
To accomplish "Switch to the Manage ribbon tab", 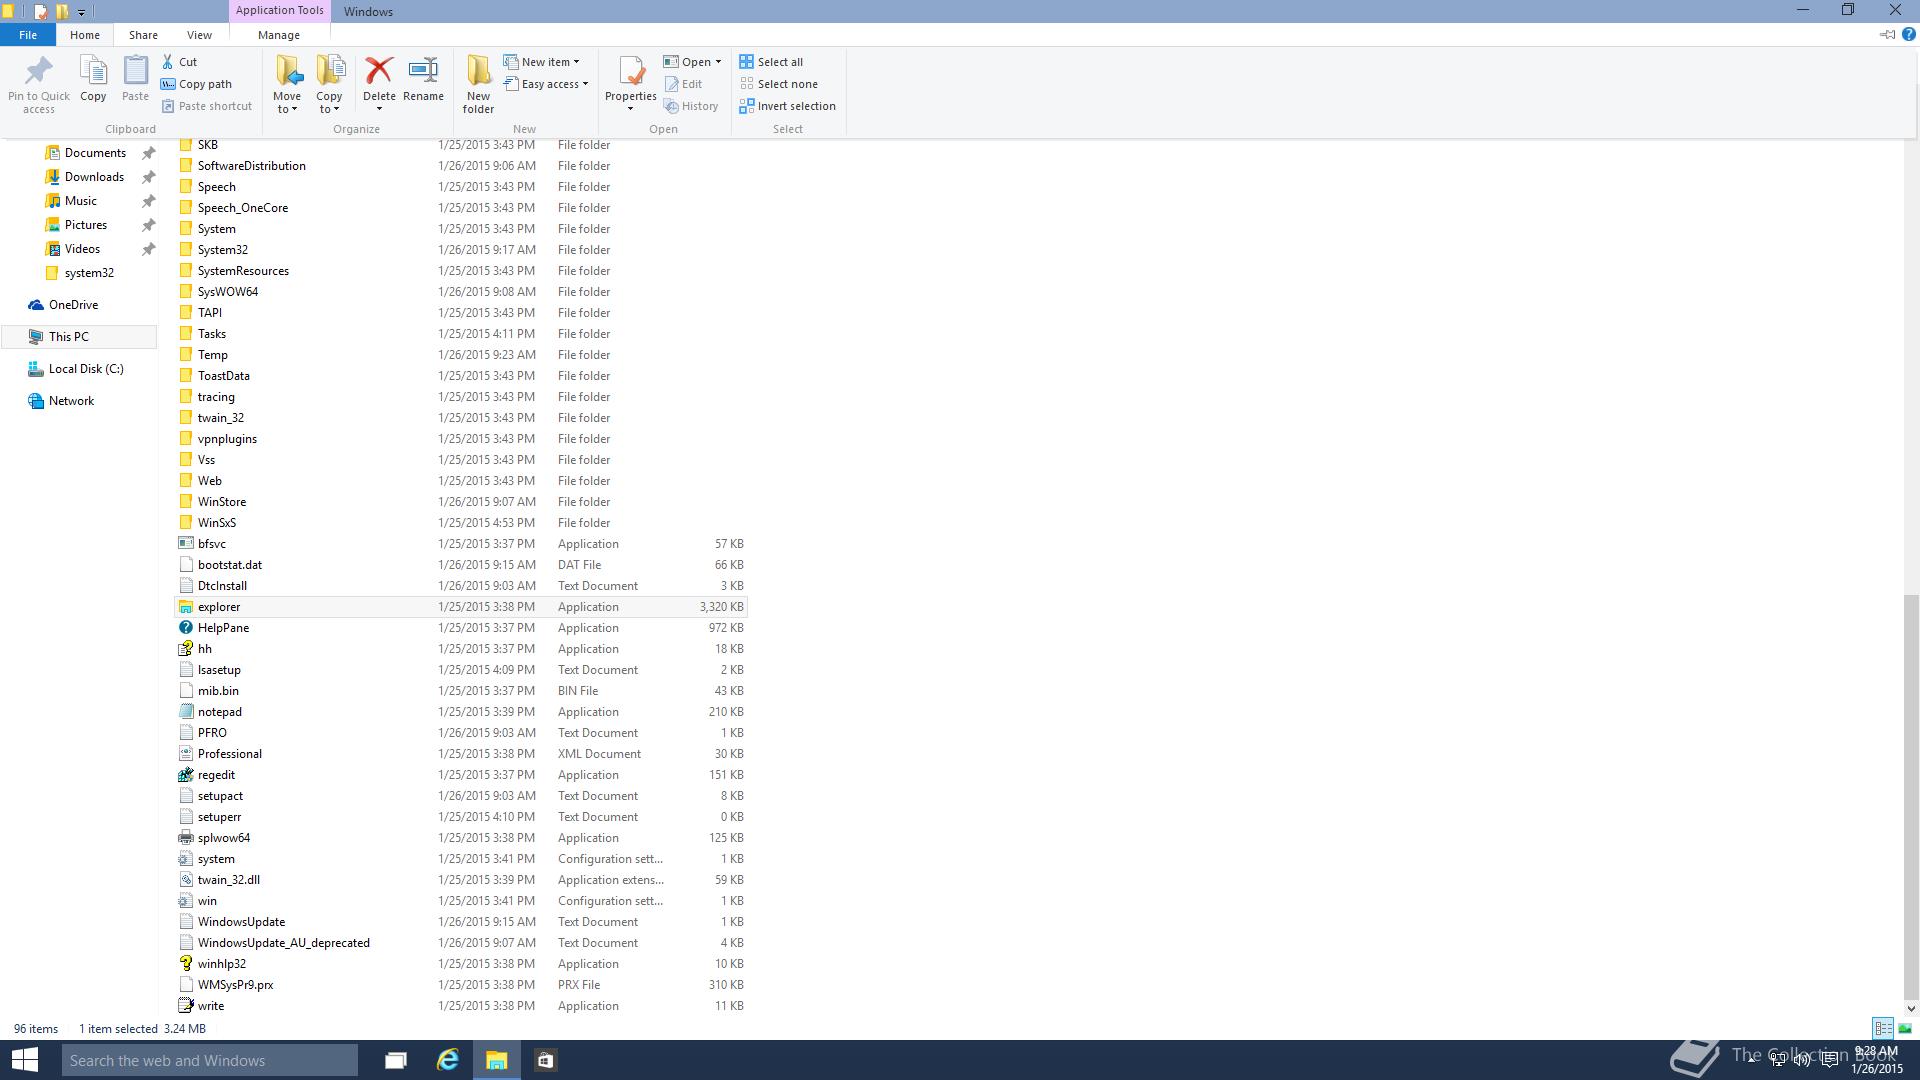I will click(279, 34).
